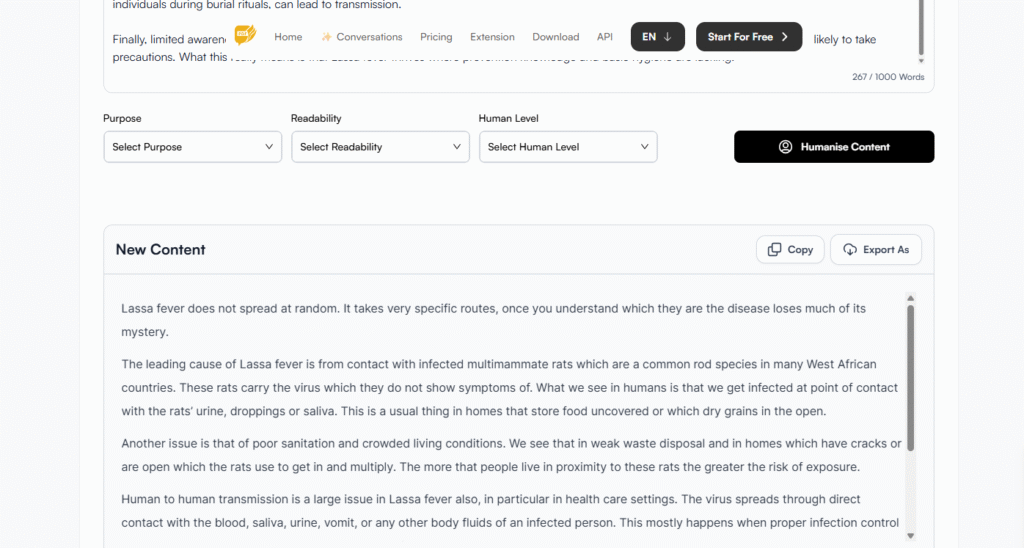Click the sparkle icon beside Conversations
Screen dimensions: 1024x548
pos(327,37)
